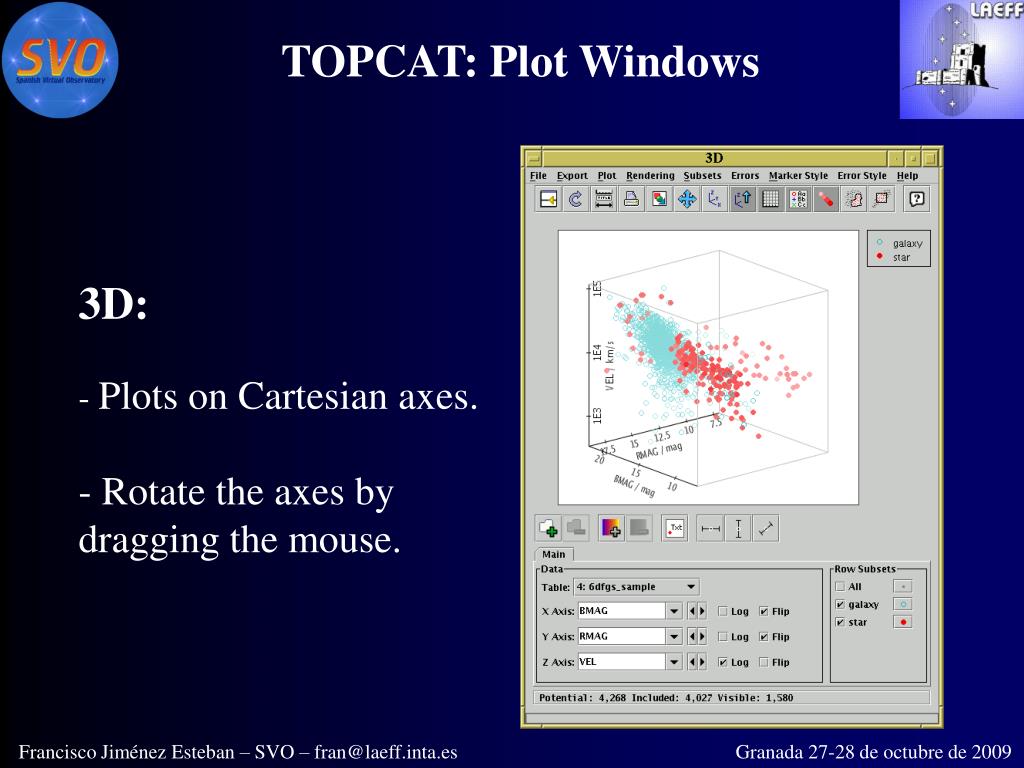Open the Rendering menu
The width and height of the screenshot is (1024, 768).
point(650,176)
